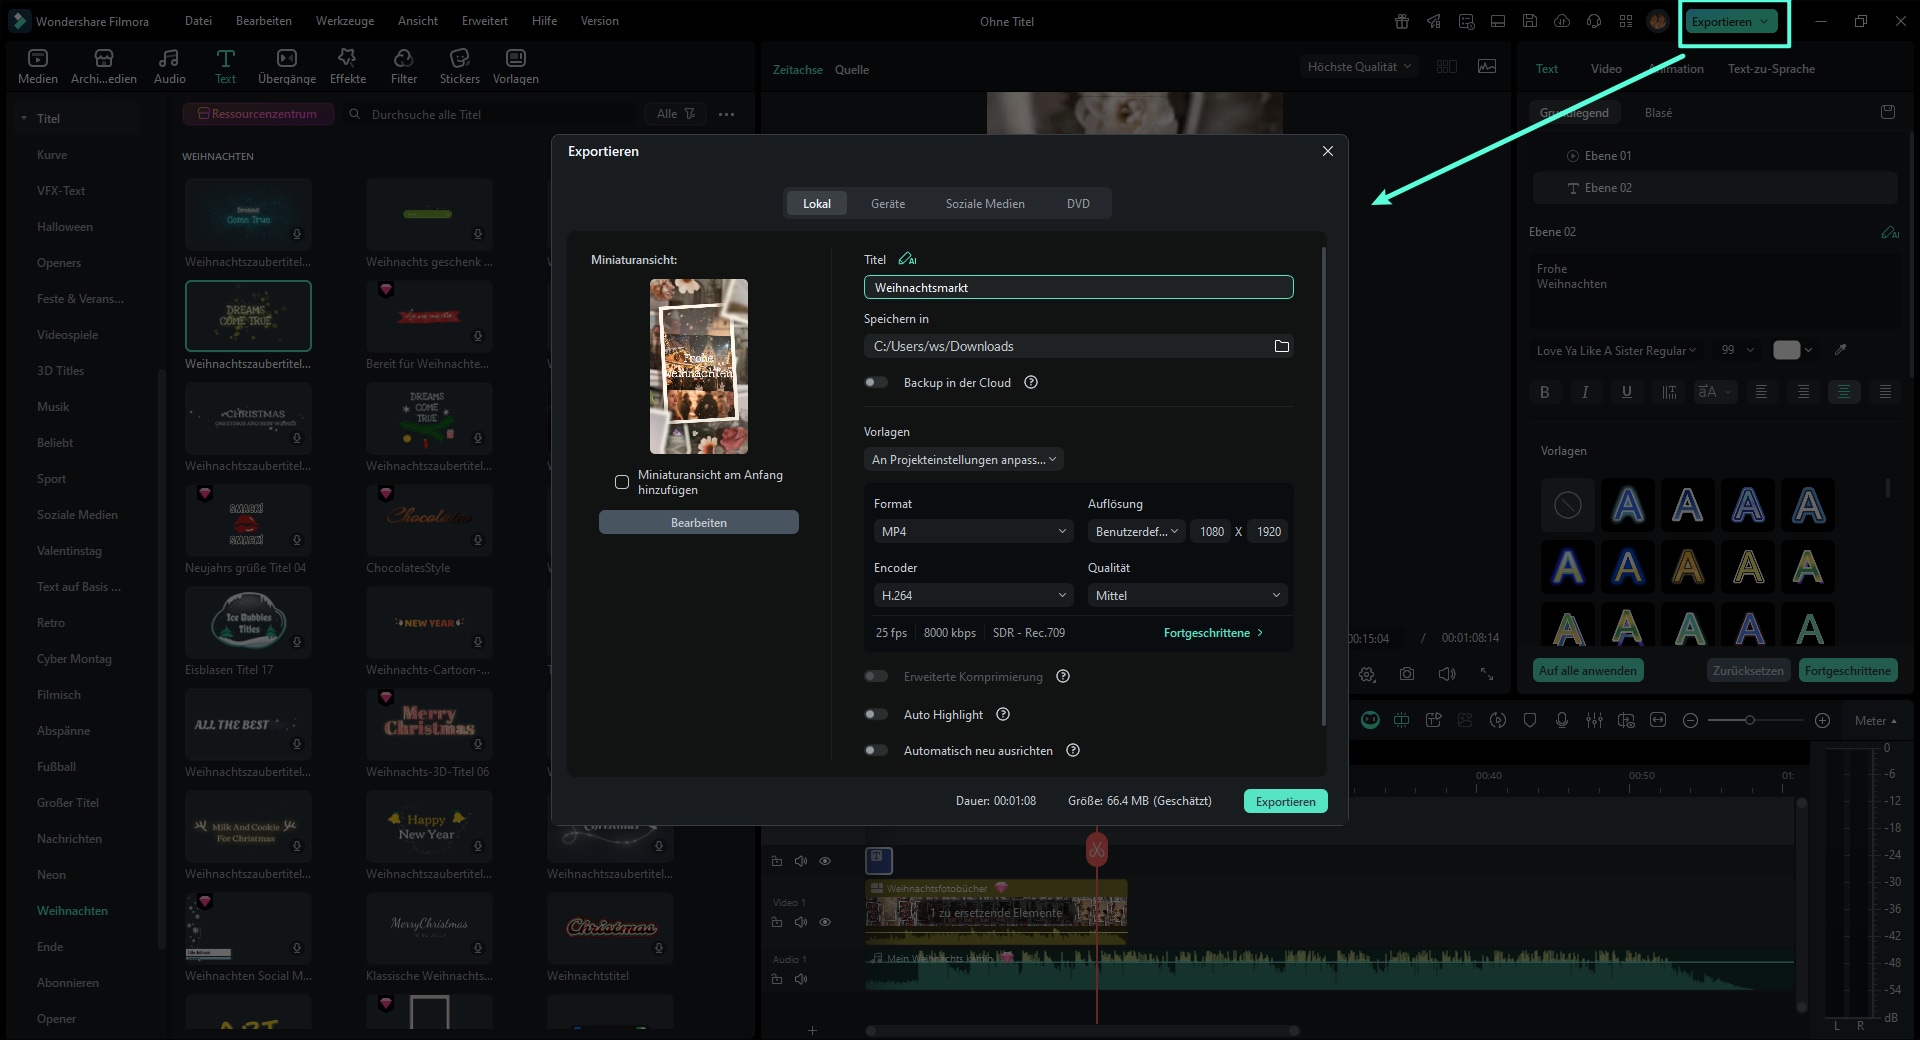Click the Titel input field Weihnachtsmarkt
The width and height of the screenshot is (1920, 1040).
pos(1077,287)
